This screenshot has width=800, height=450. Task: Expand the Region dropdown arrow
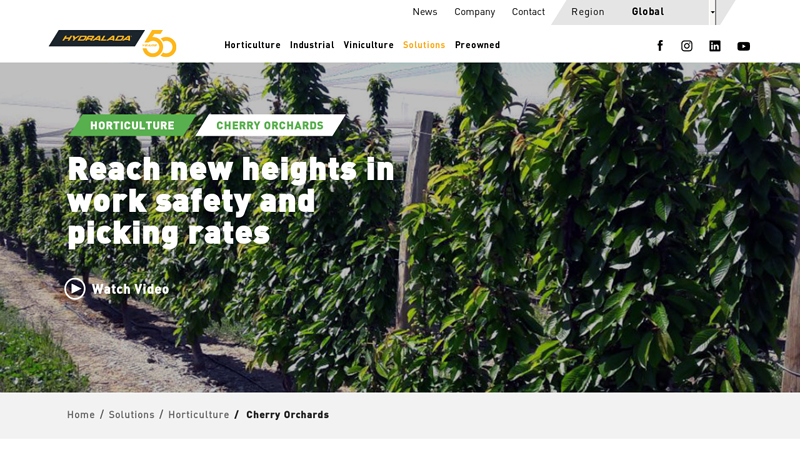tap(713, 12)
